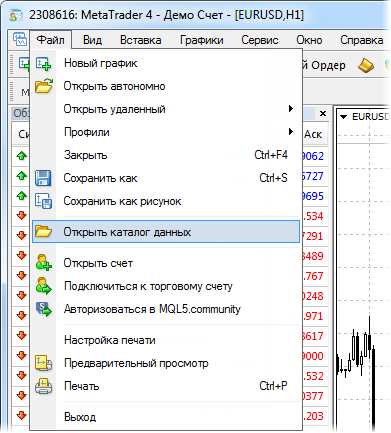391x433 pixels.
Task: Expand the Профили submenu
Action: click(x=166, y=132)
